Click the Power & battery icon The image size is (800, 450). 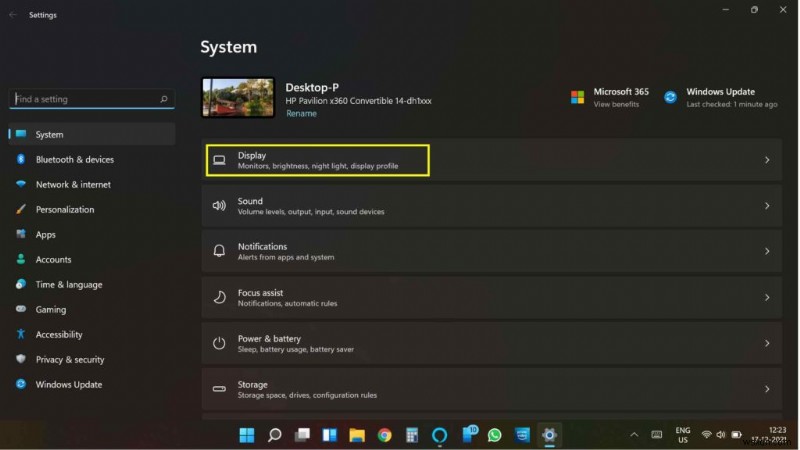pyautogui.click(x=219, y=343)
